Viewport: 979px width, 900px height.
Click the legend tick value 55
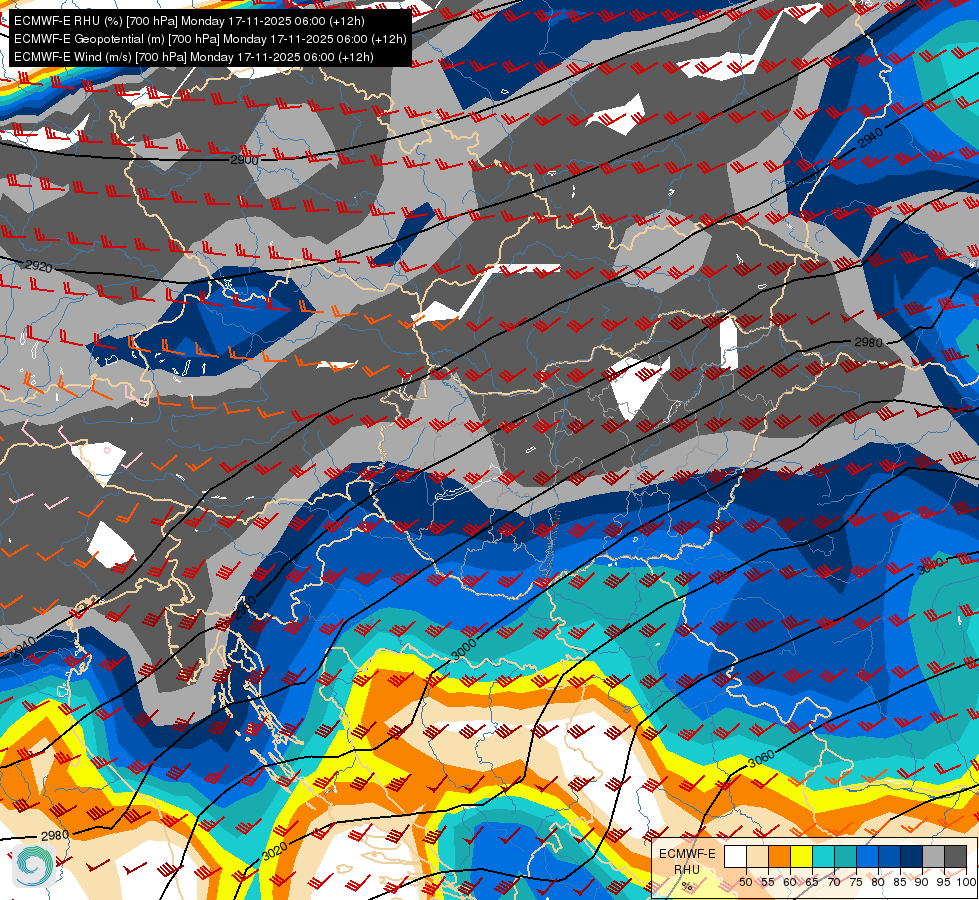767,882
